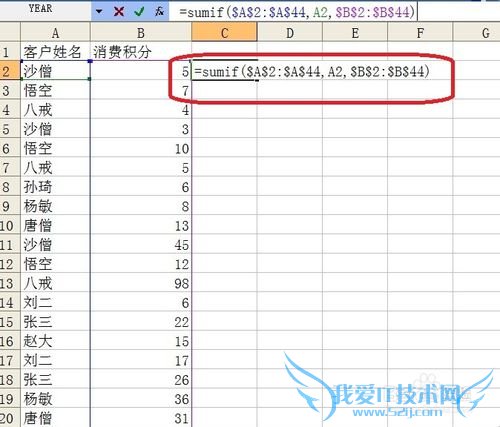The width and height of the screenshot is (500, 427).
Task: Click cell B19 with value 36
Action: click(x=141, y=399)
